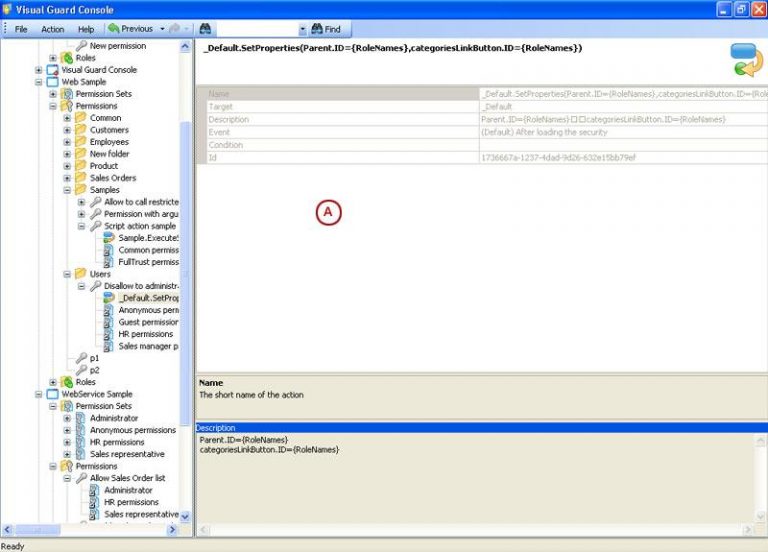Screen dimensions: 768x552
Task: Open the Previous history dropdown arrow
Action: tap(162, 29)
